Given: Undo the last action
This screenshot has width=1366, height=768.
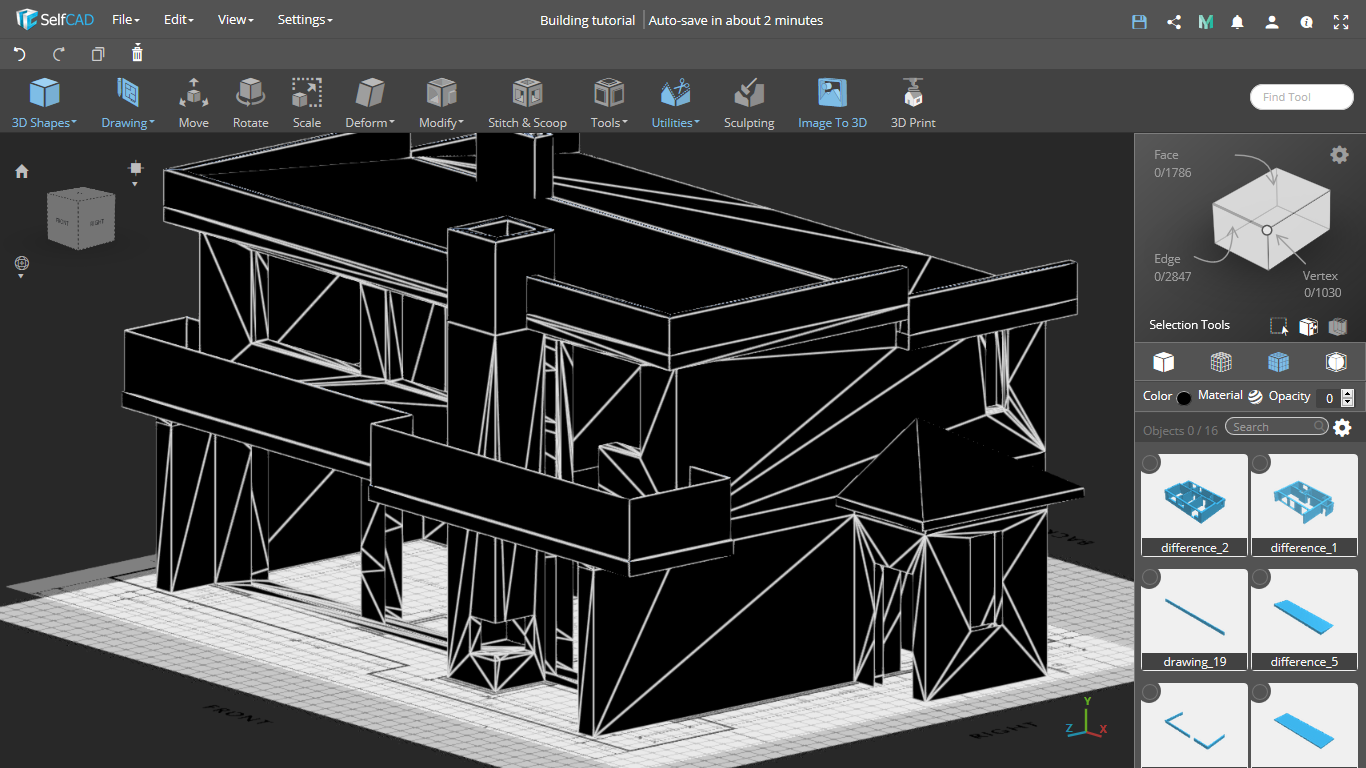Looking at the screenshot, I should click(19, 54).
